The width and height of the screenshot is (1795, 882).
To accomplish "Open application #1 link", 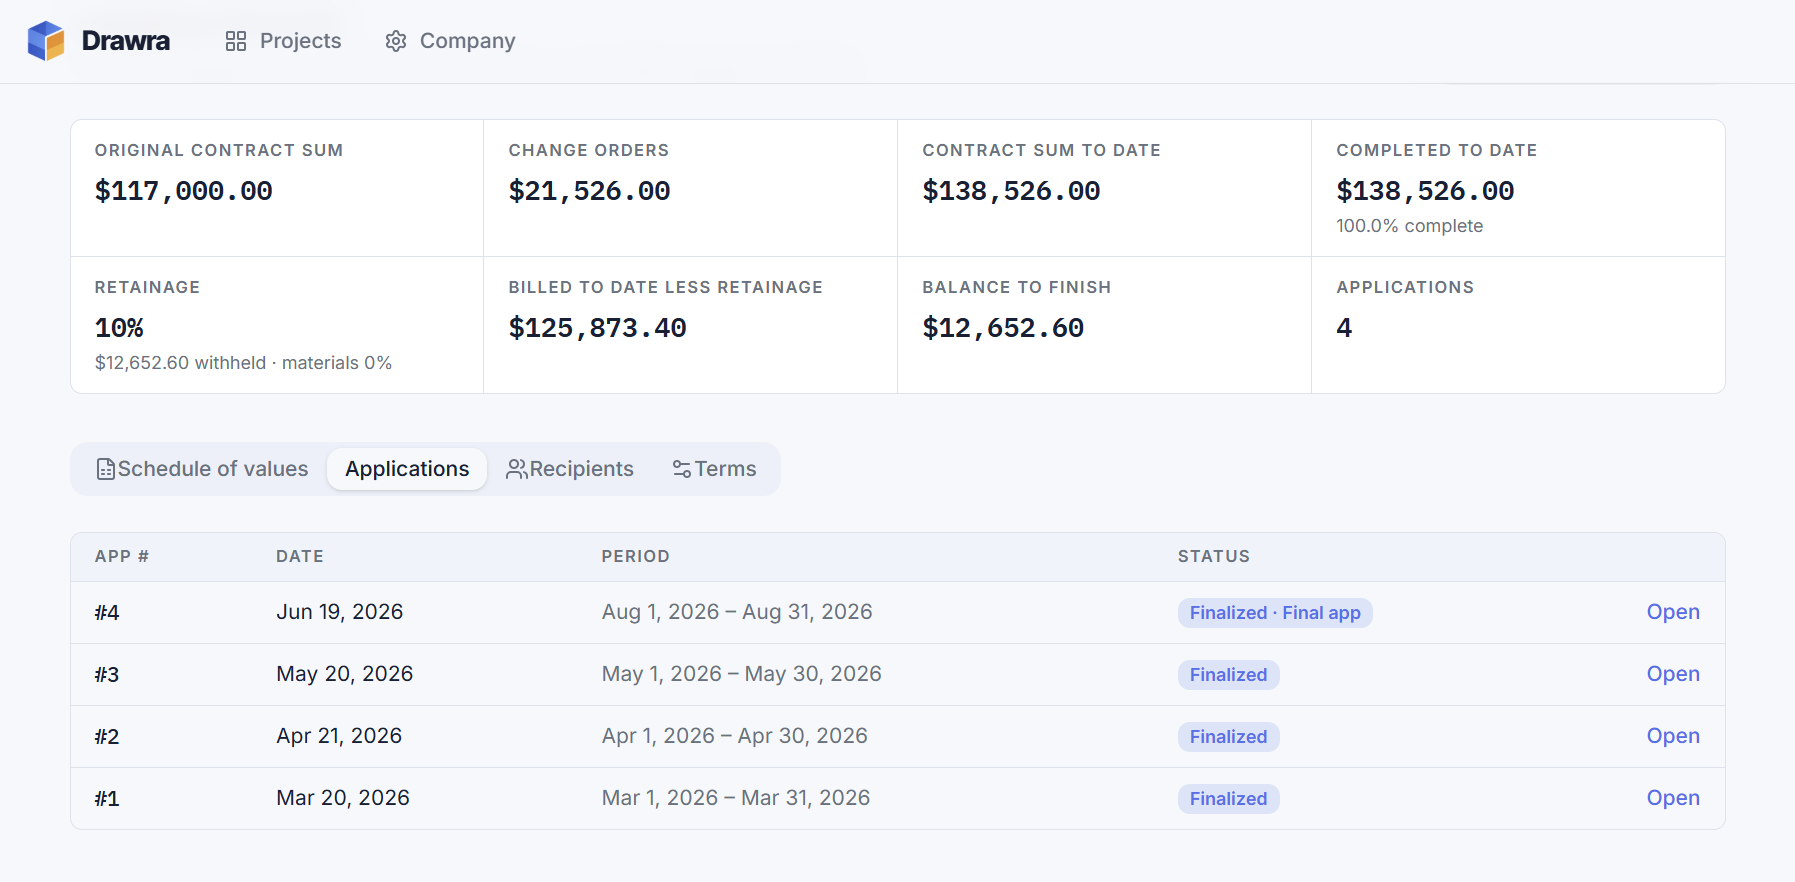I will pos(1673,798).
